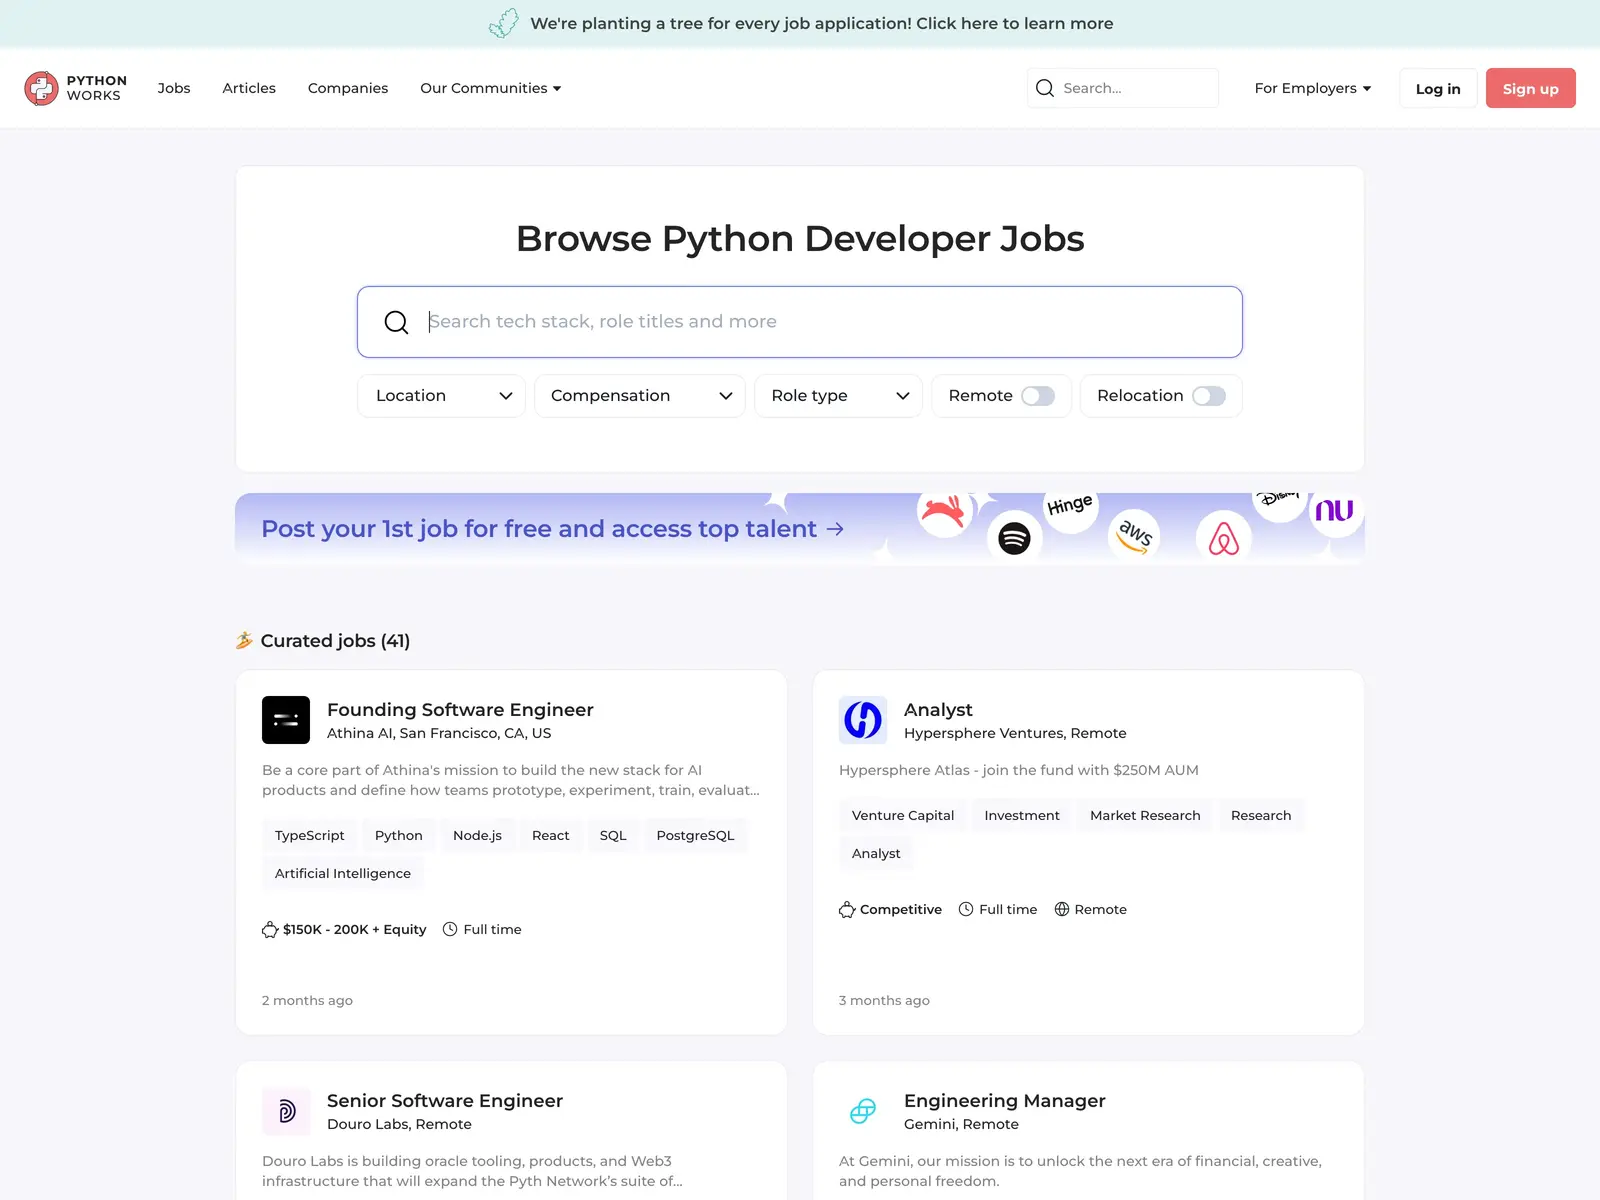The width and height of the screenshot is (1600, 1200).
Task: Click the Airbnb logo in the promo banner
Action: [x=1224, y=538]
